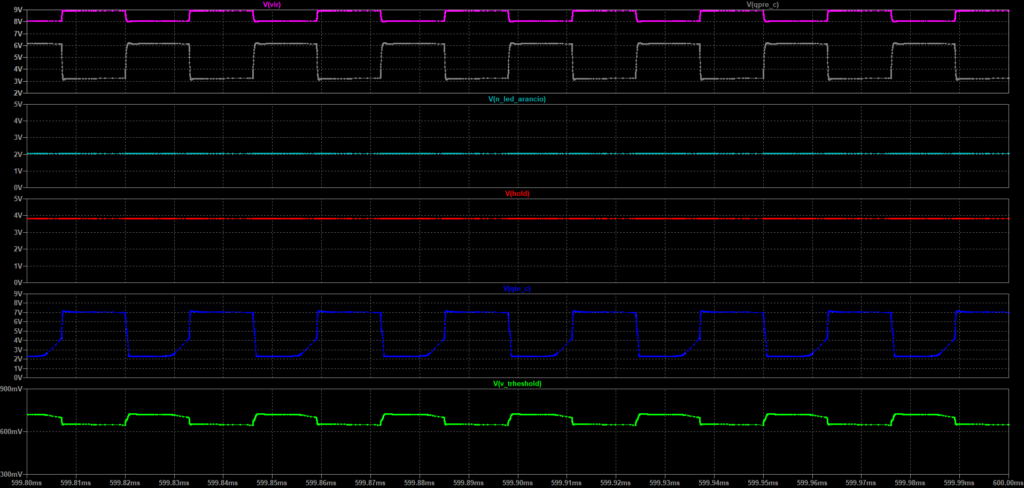Click the 600mV axis label in threshold pane
1024x488 pixels.
(12, 432)
